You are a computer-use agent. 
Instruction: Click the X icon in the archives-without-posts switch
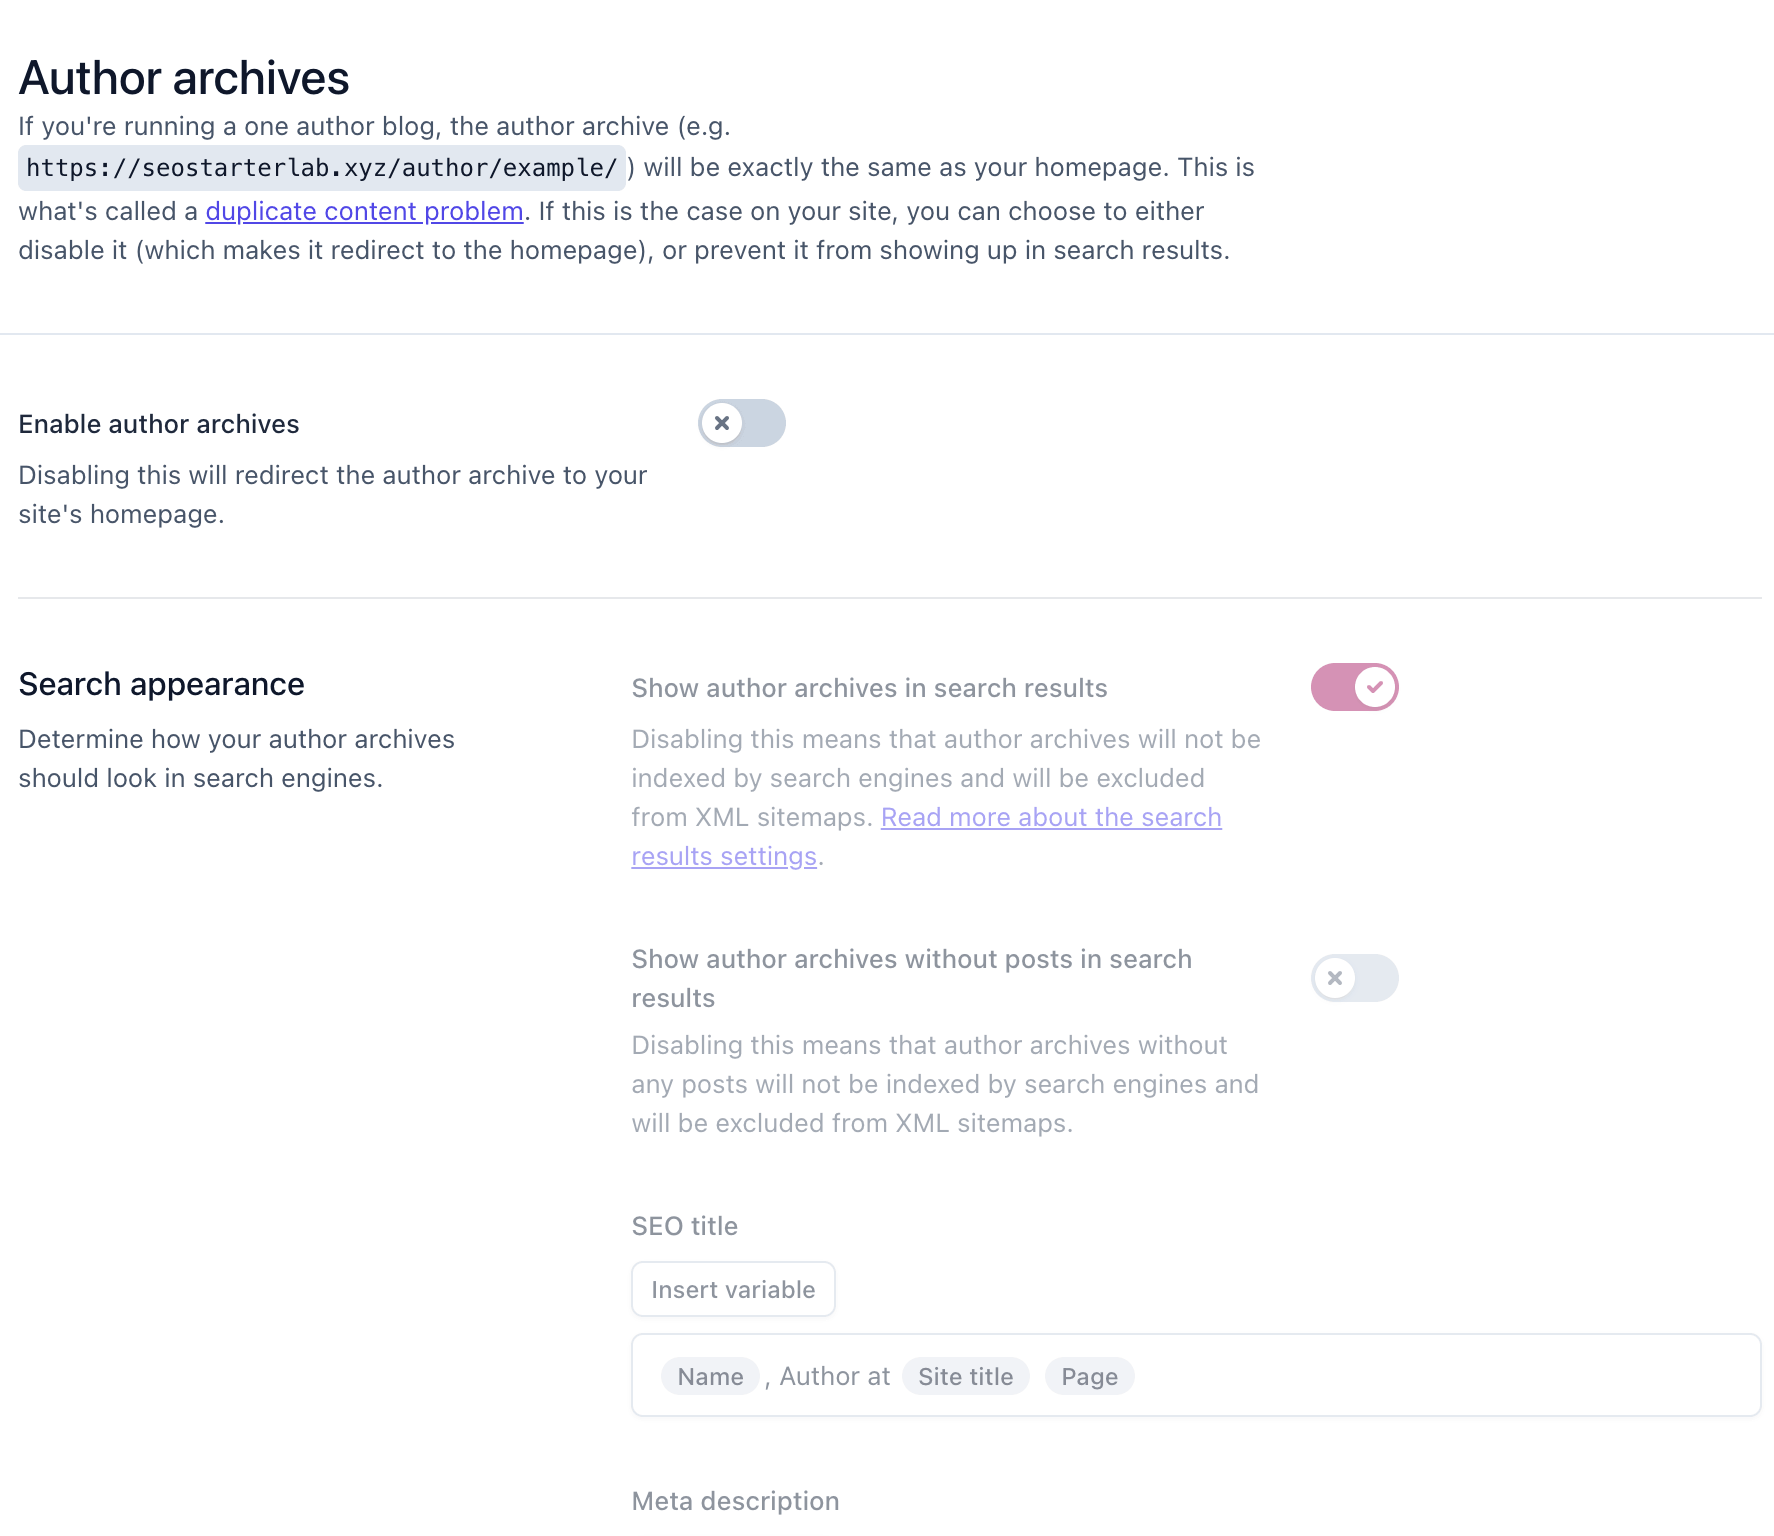pyautogui.click(x=1335, y=978)
